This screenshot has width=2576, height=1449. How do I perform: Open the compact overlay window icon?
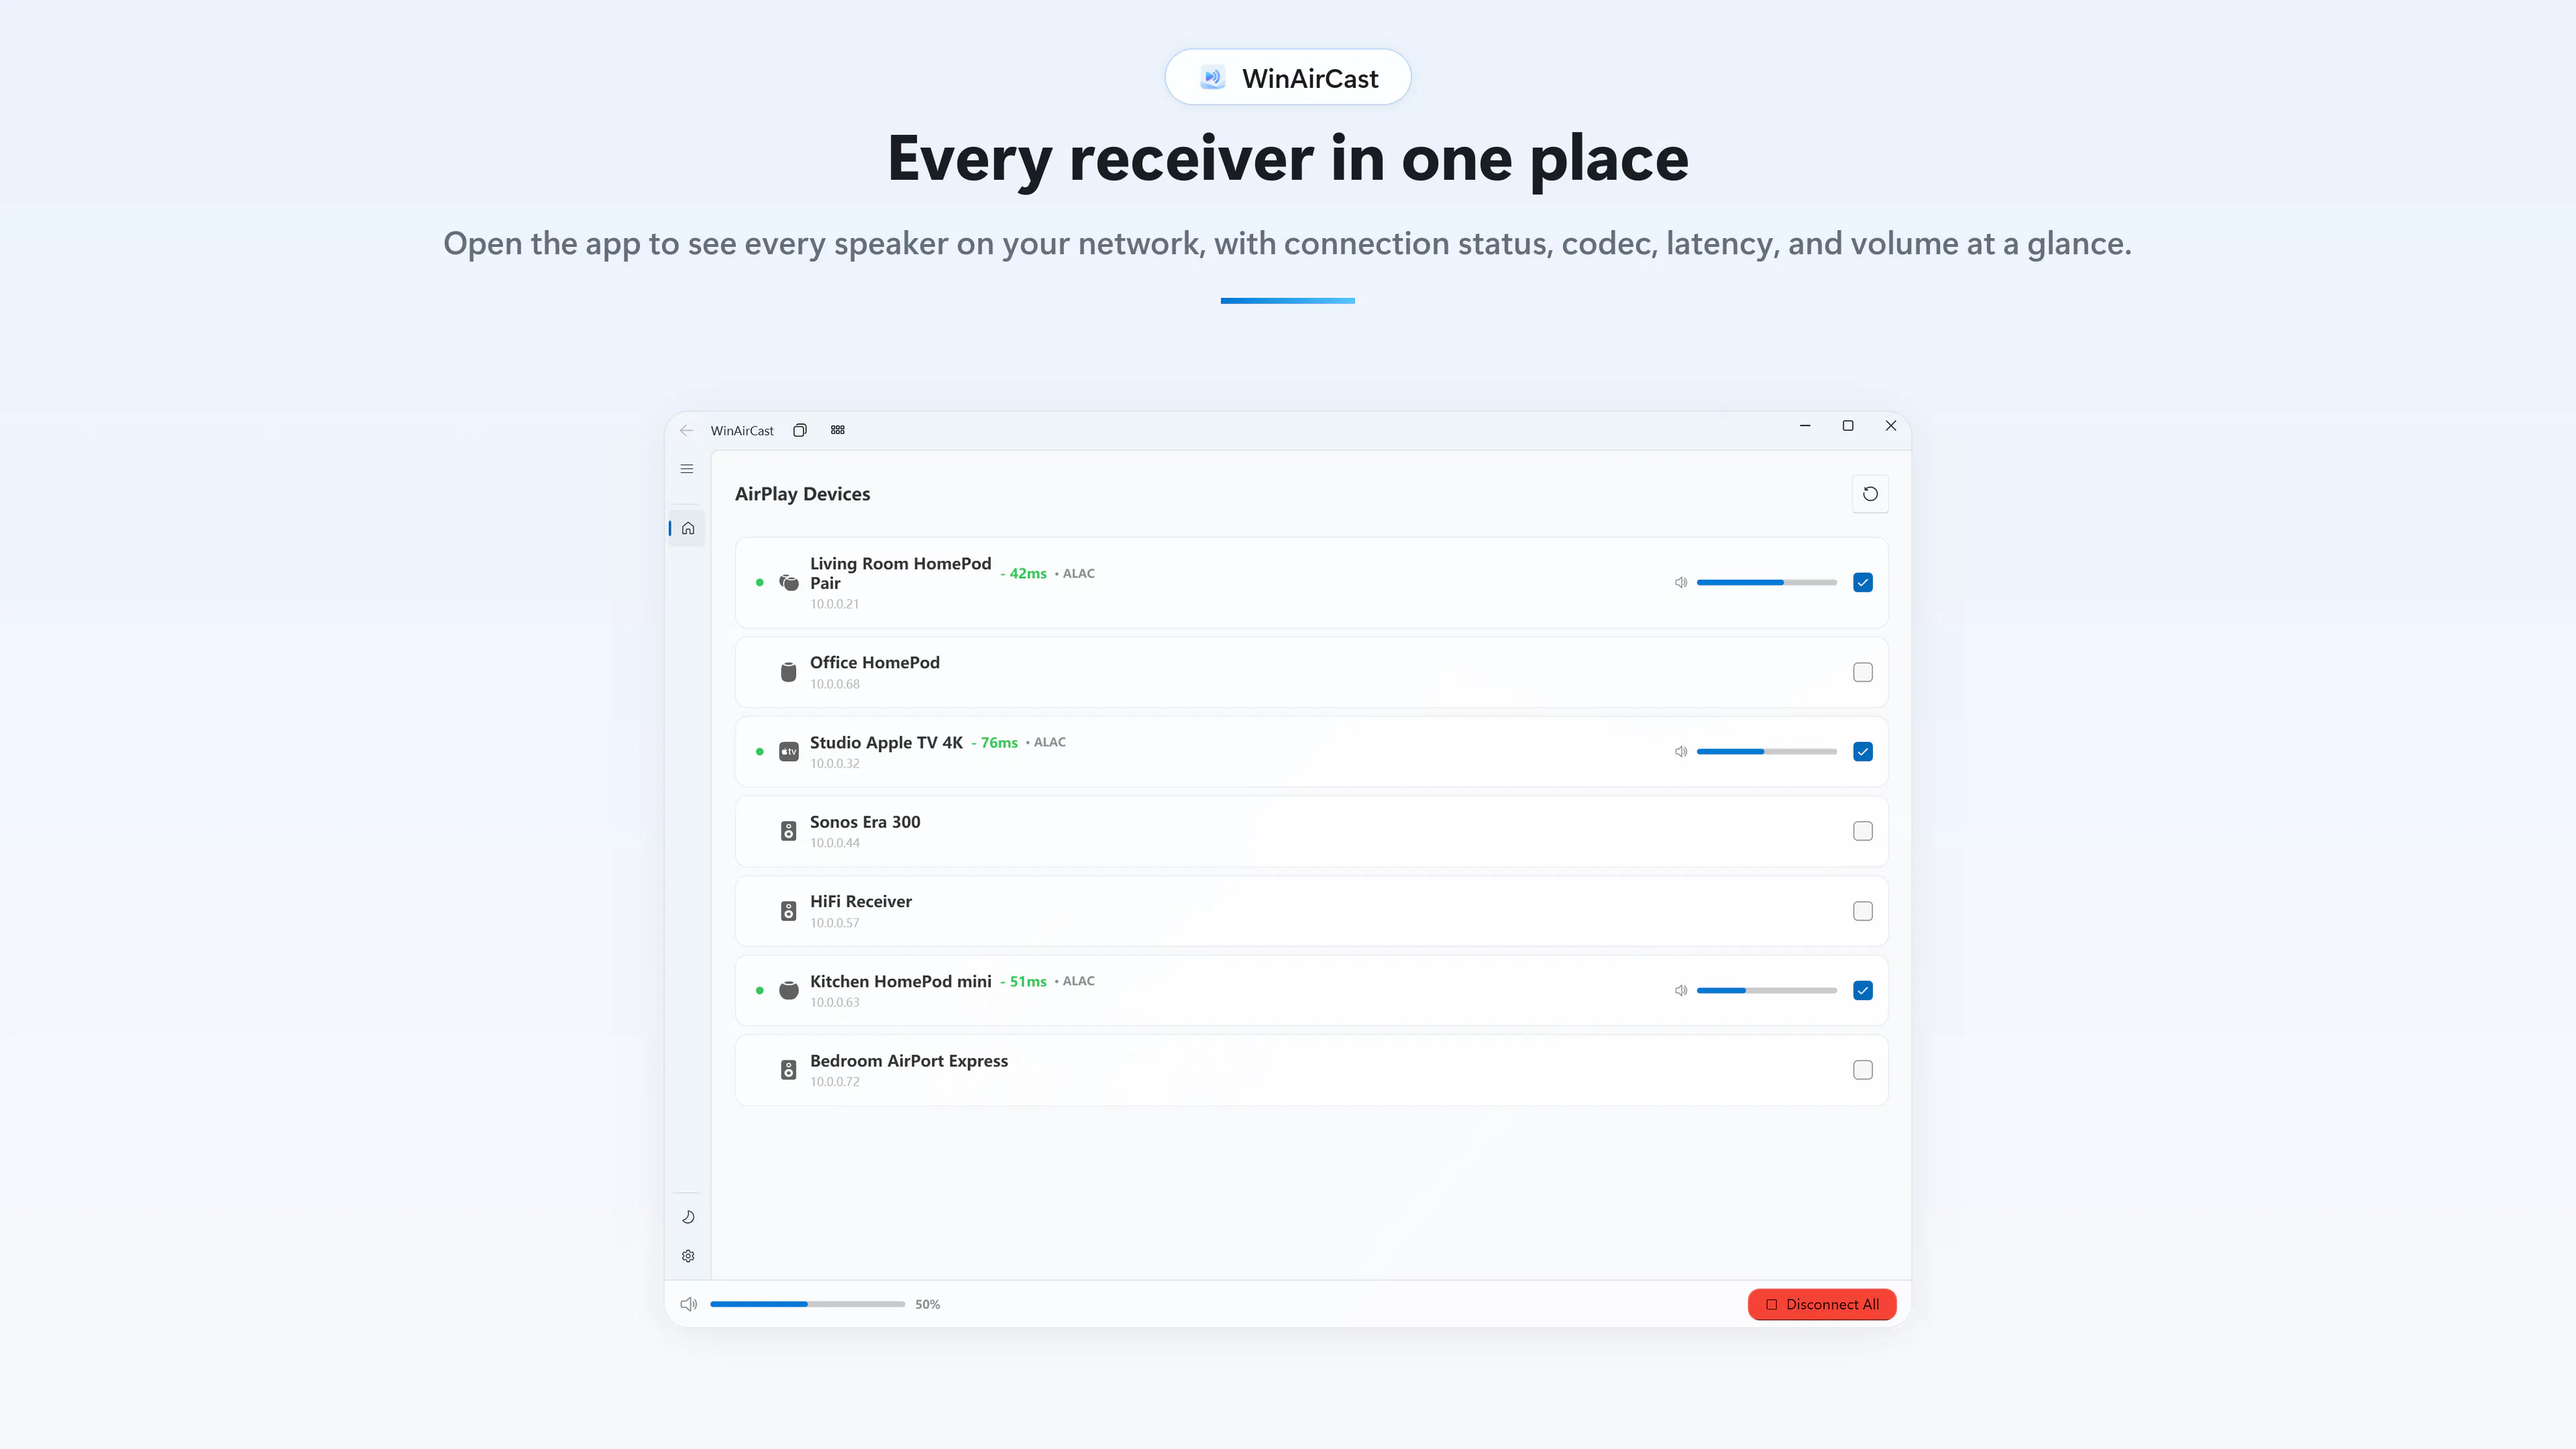800,430
